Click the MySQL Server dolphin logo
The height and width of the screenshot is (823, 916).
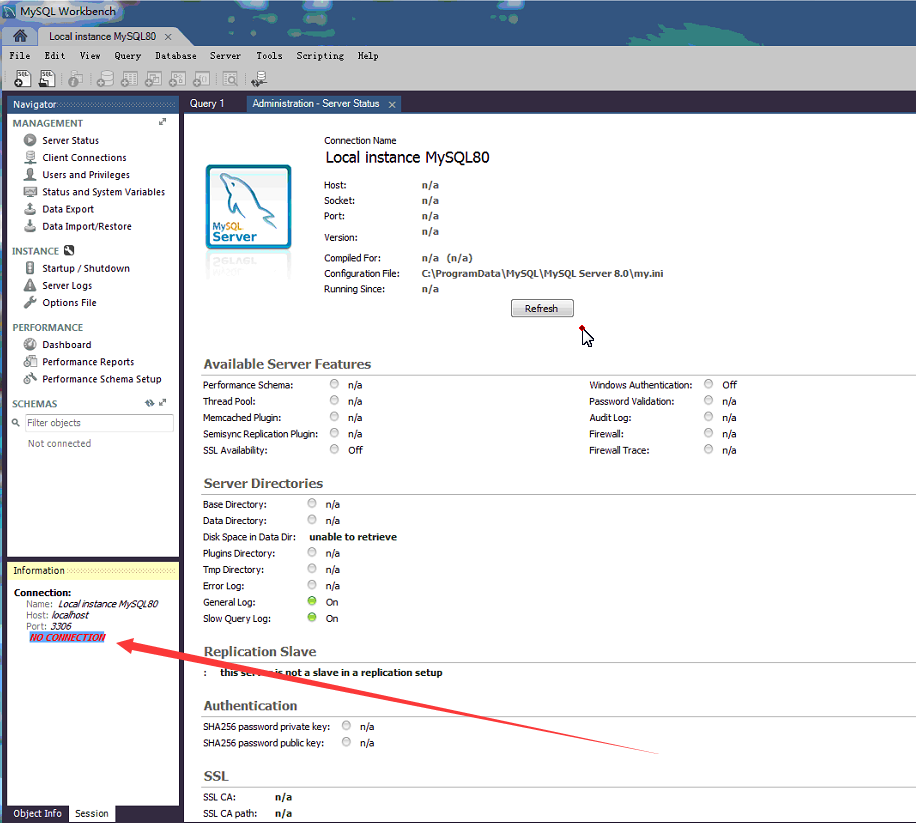pyautogui.click(x=248, y=207)
